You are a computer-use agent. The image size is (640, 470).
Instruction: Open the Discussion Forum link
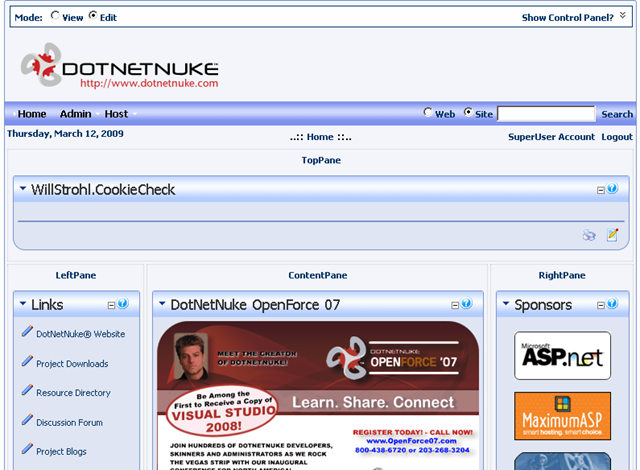[69, 423]
